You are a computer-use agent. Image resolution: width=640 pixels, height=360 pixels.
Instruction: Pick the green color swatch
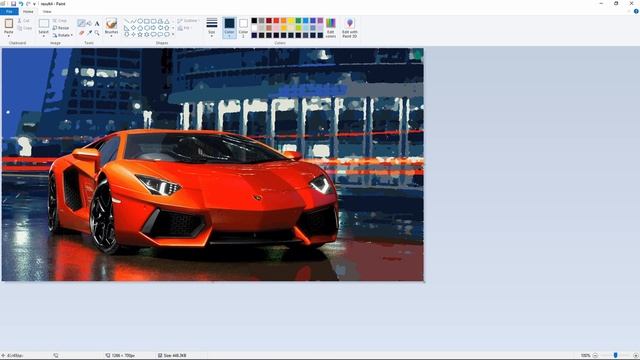[298, 20]
